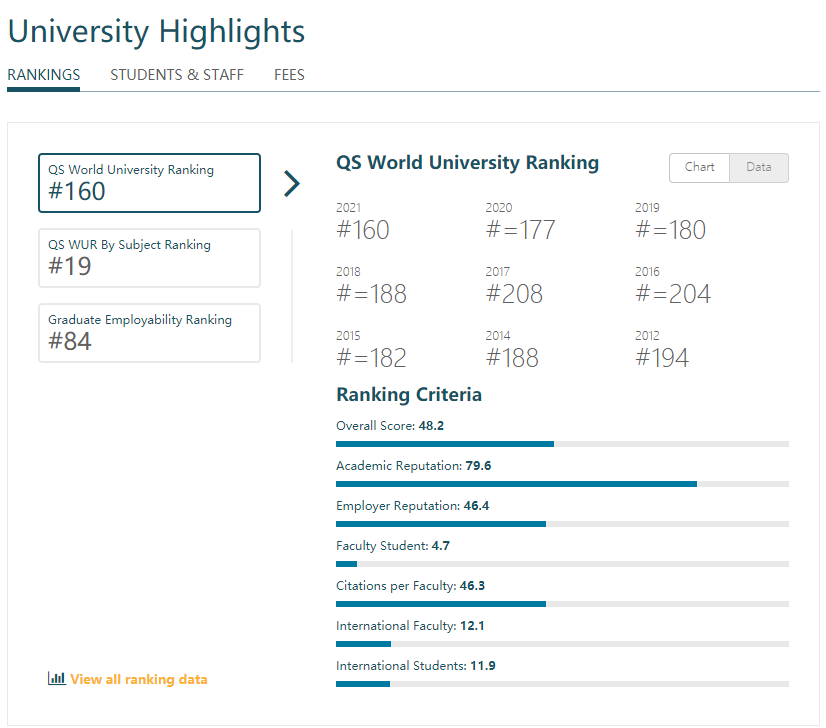The width and height of the screenshot is (826, 728).
Task: Click the 2017 rank #208
Action: (x=514, y=294)
